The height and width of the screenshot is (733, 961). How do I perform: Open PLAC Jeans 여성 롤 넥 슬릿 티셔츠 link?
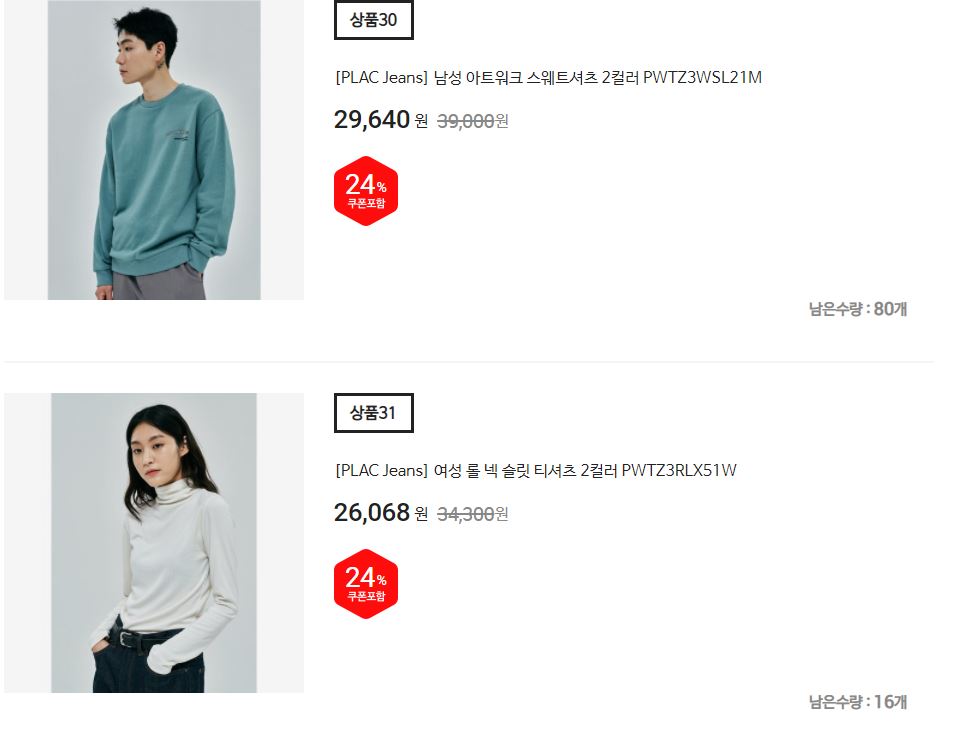click(x=536, y=471)
